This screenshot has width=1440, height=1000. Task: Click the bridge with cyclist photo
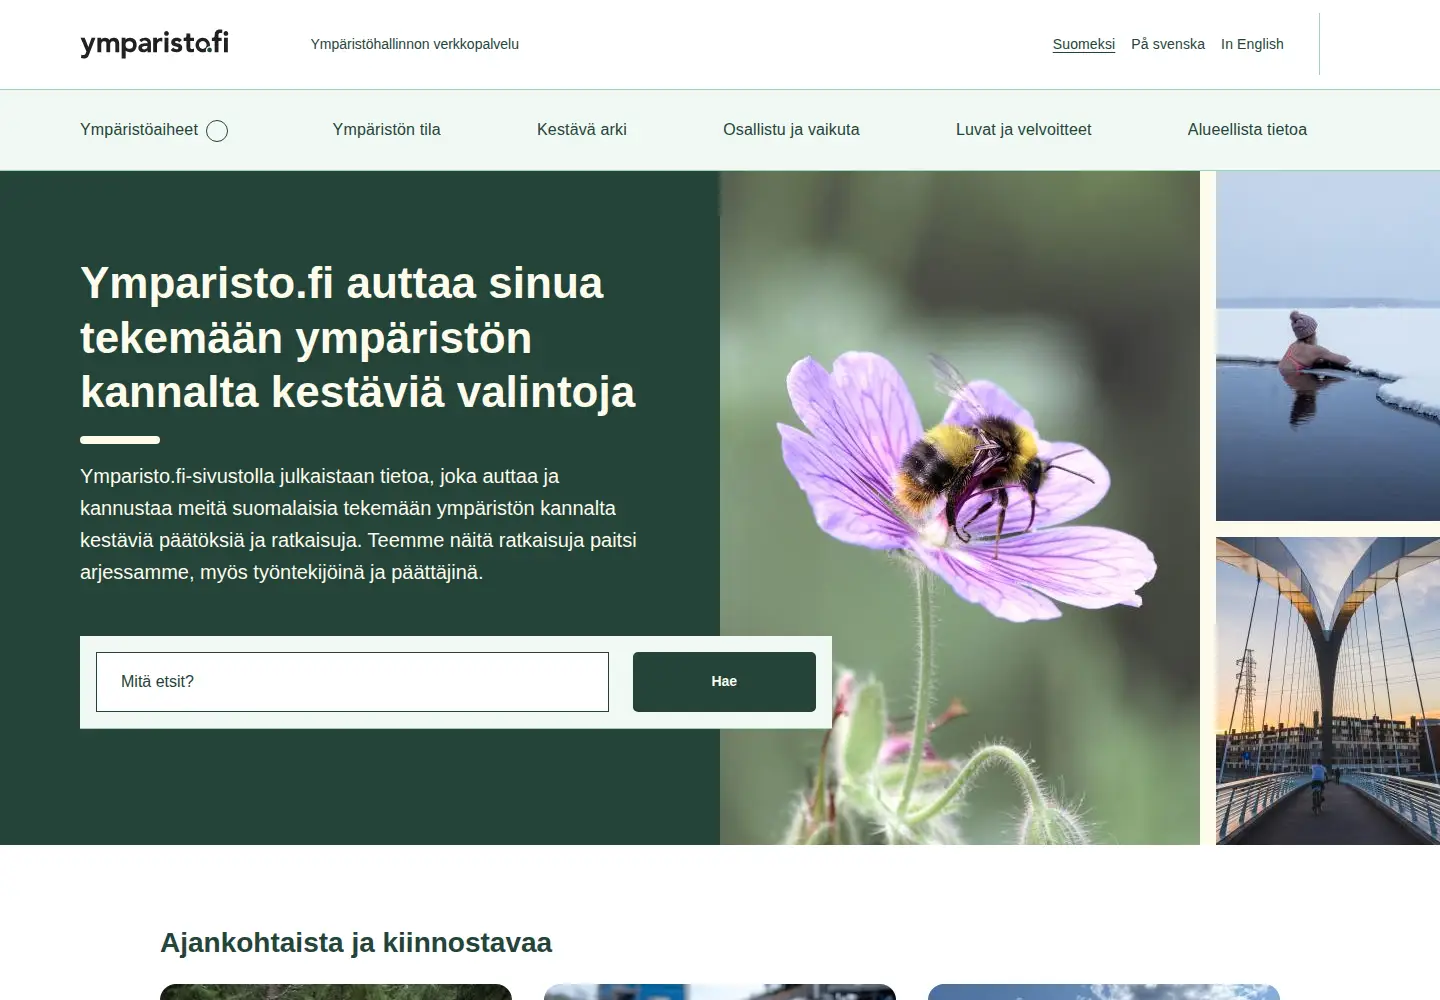pyautogui.click(x=1328, y=691)
